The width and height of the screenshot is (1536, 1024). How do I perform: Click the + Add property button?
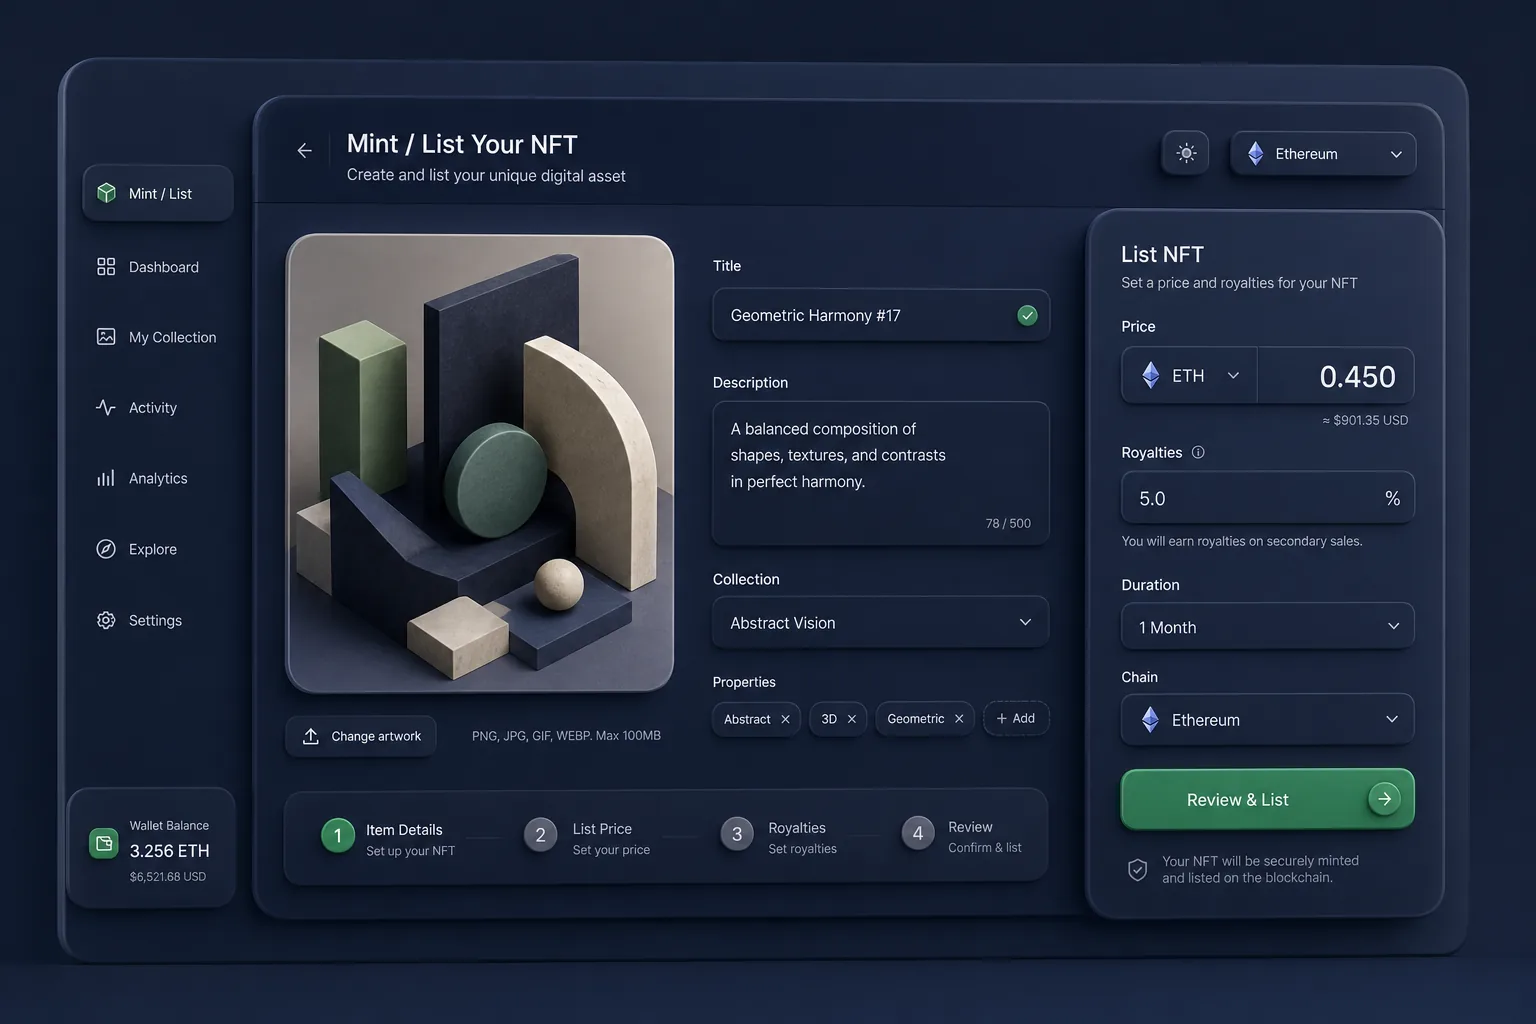[1016, 718]
